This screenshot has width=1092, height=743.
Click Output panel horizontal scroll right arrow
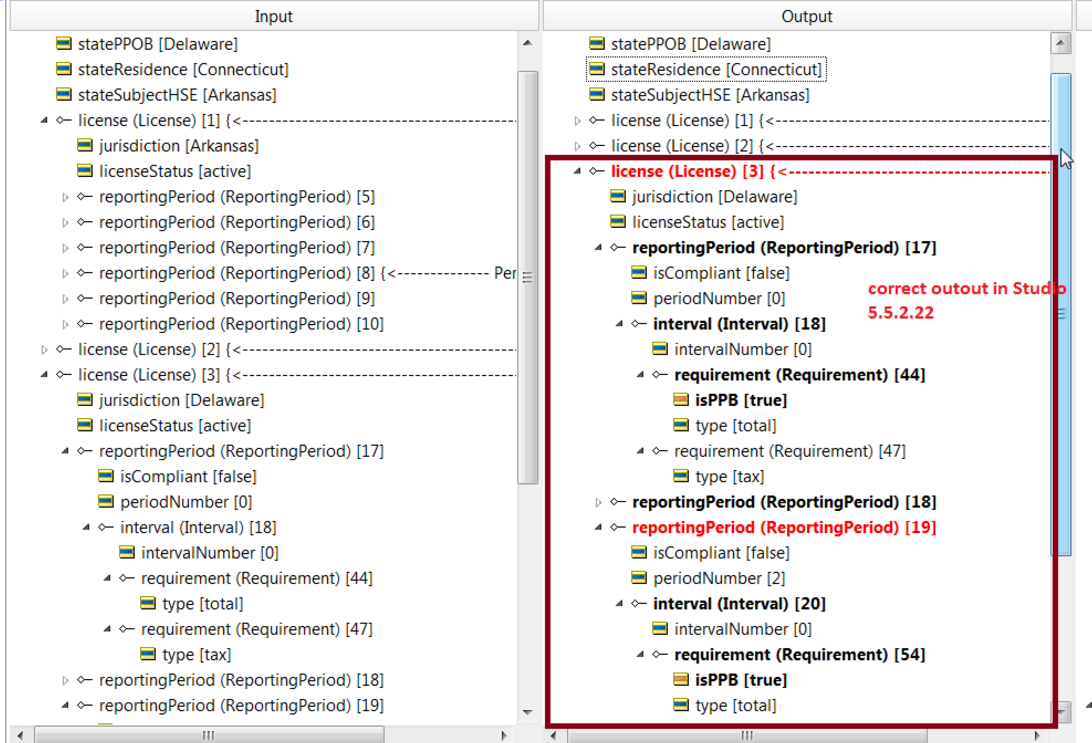pyautogui.click(x=1037, y=735)
